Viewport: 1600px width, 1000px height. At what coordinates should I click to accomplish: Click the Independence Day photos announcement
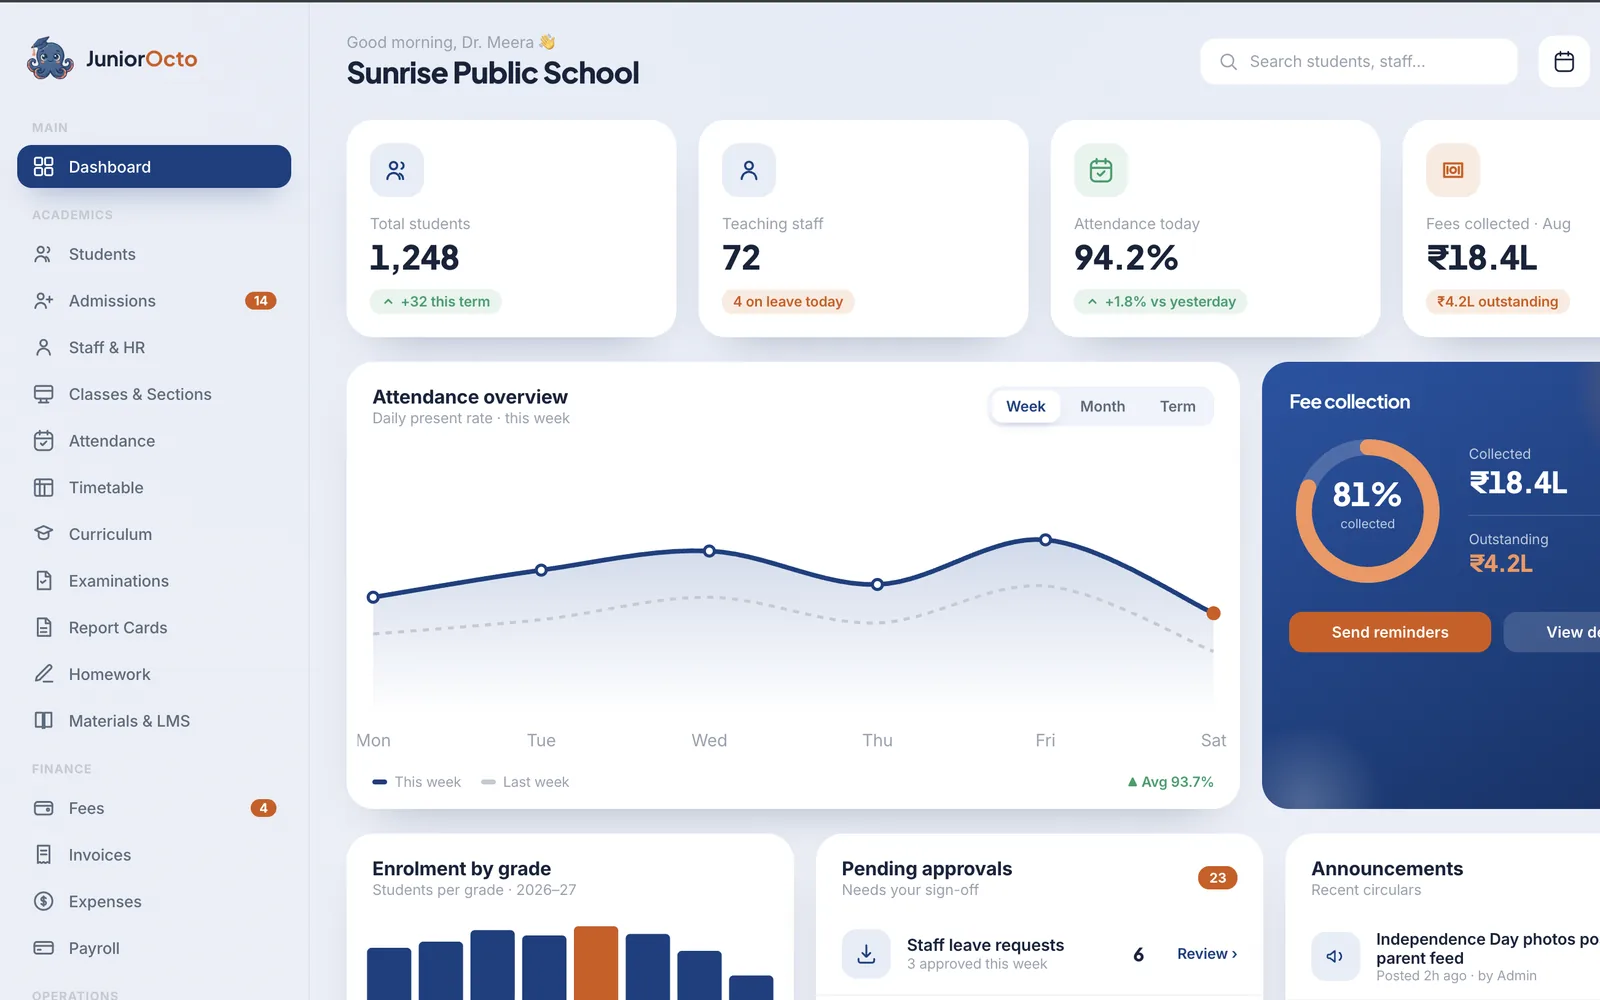point(1455,956)
